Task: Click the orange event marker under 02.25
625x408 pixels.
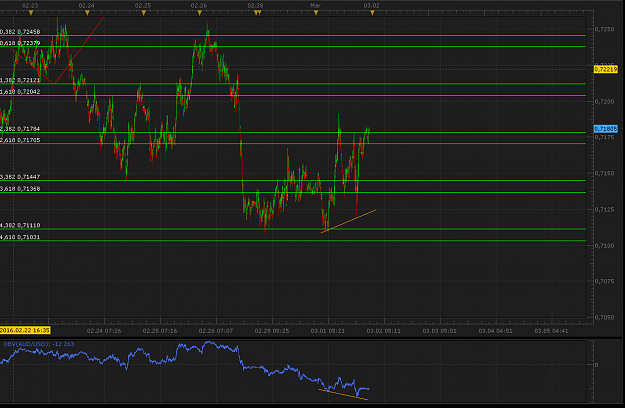Action: coord(143,13)
